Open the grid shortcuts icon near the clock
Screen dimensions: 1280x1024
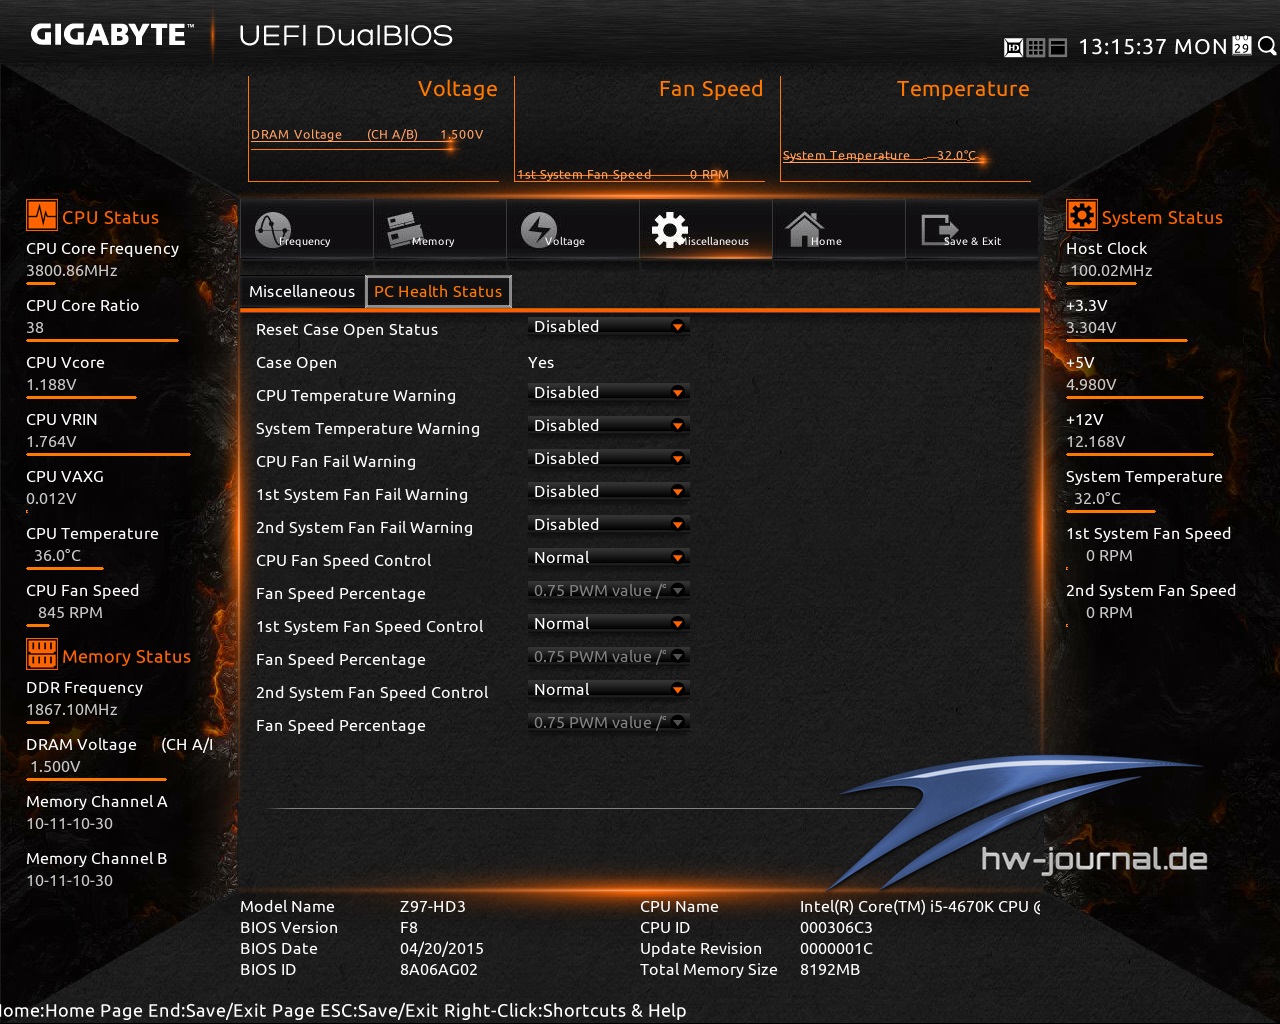[1034, 46]
